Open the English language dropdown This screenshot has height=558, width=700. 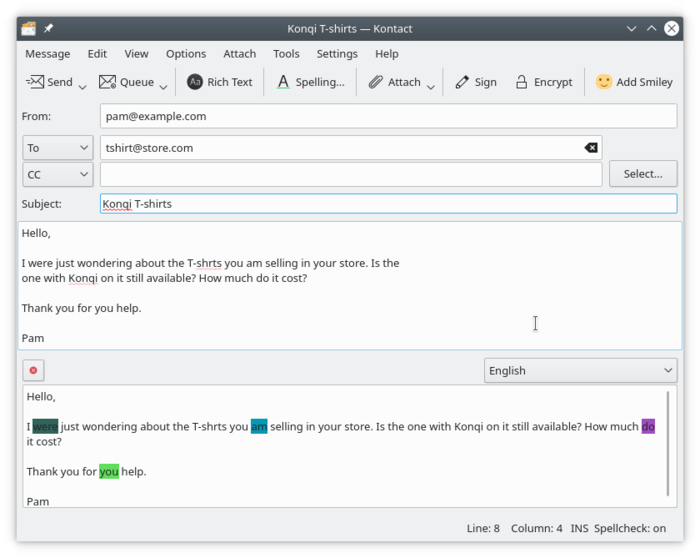click(x=580, y=370)
